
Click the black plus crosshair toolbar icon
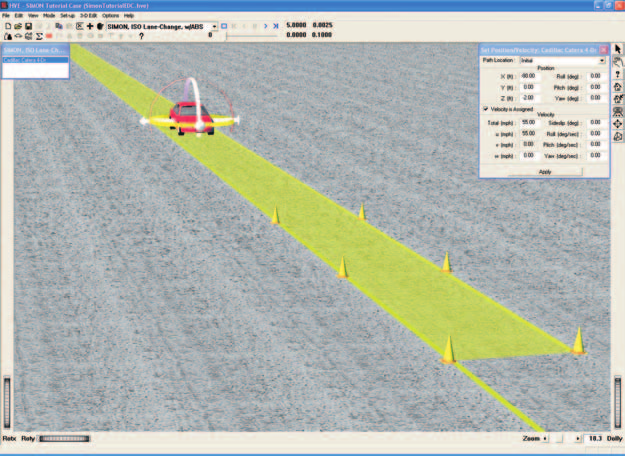point(90,26)
